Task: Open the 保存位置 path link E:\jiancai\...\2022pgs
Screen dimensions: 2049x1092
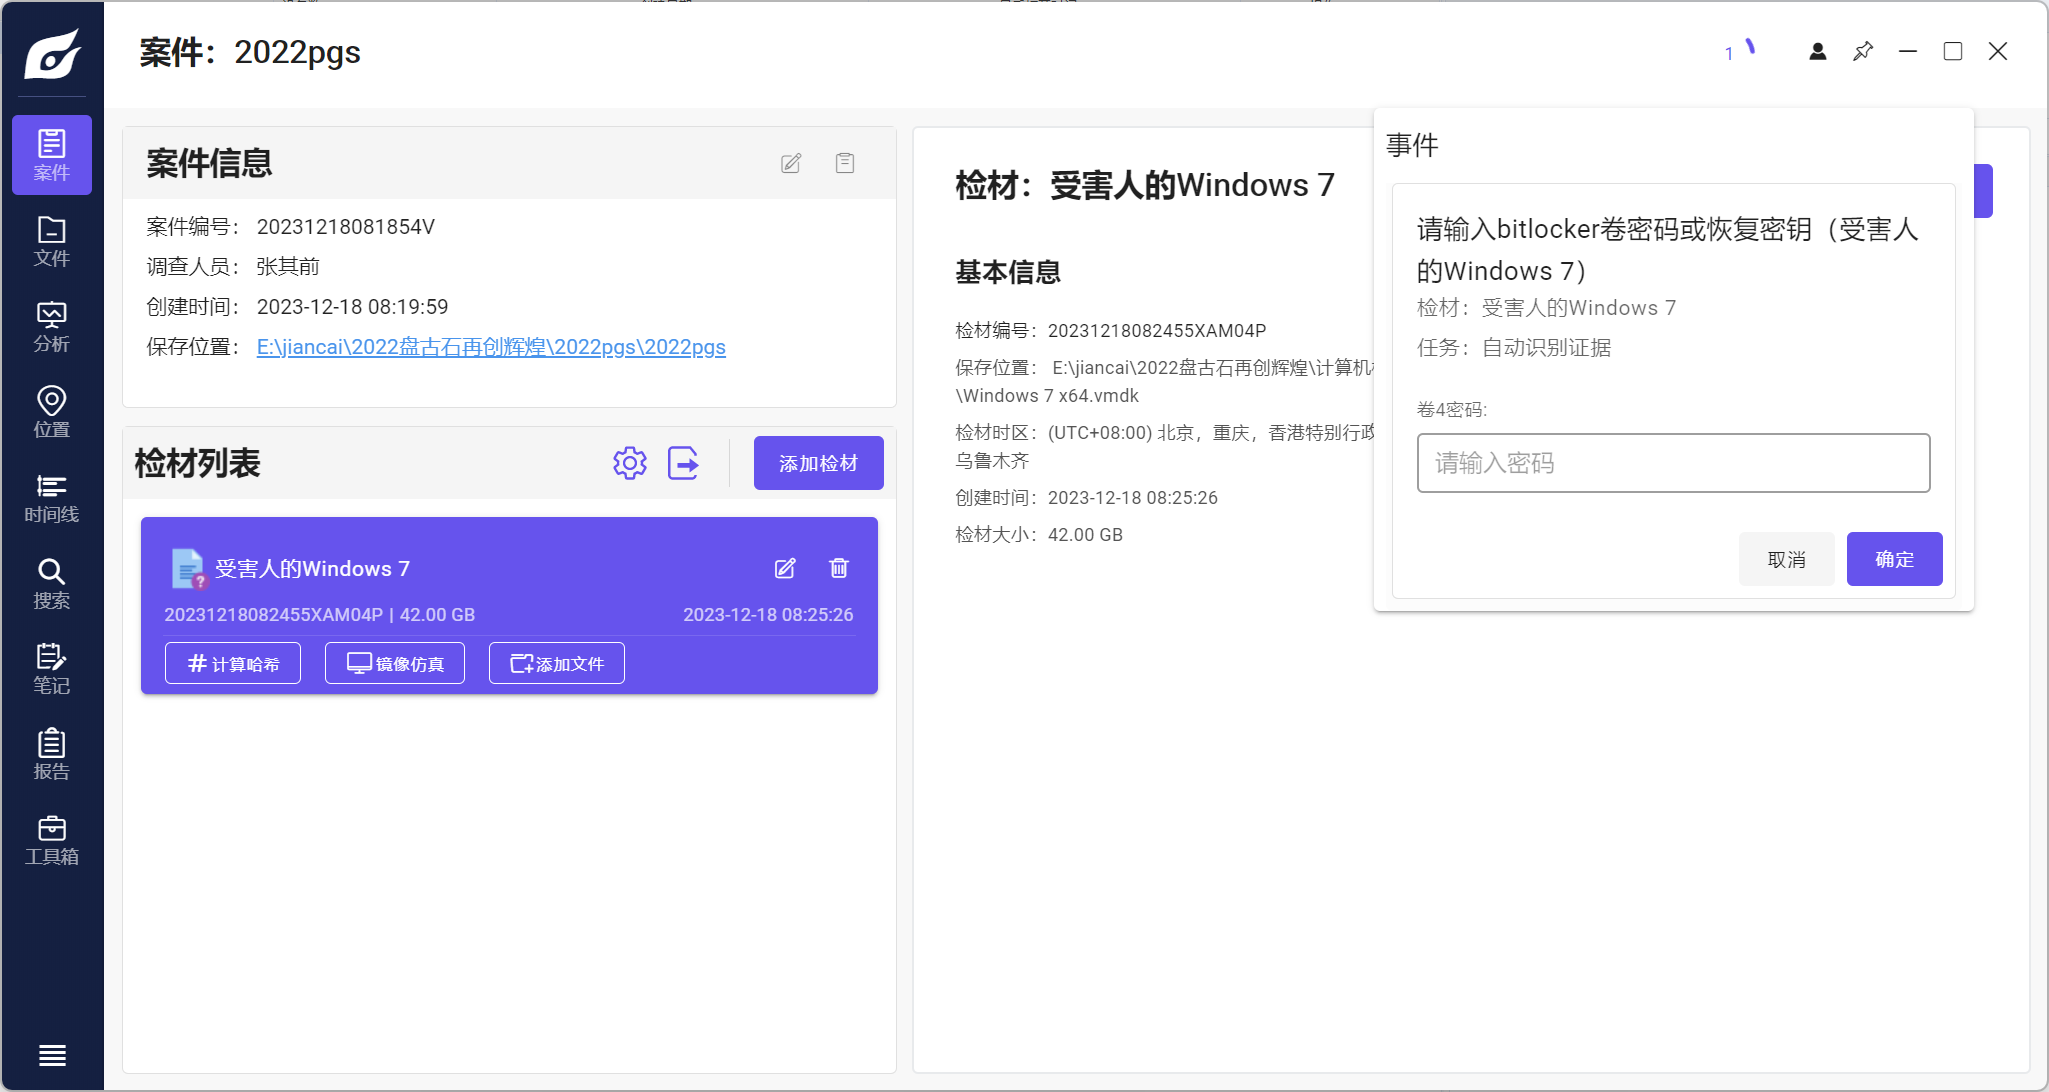Action: [491, 347]
